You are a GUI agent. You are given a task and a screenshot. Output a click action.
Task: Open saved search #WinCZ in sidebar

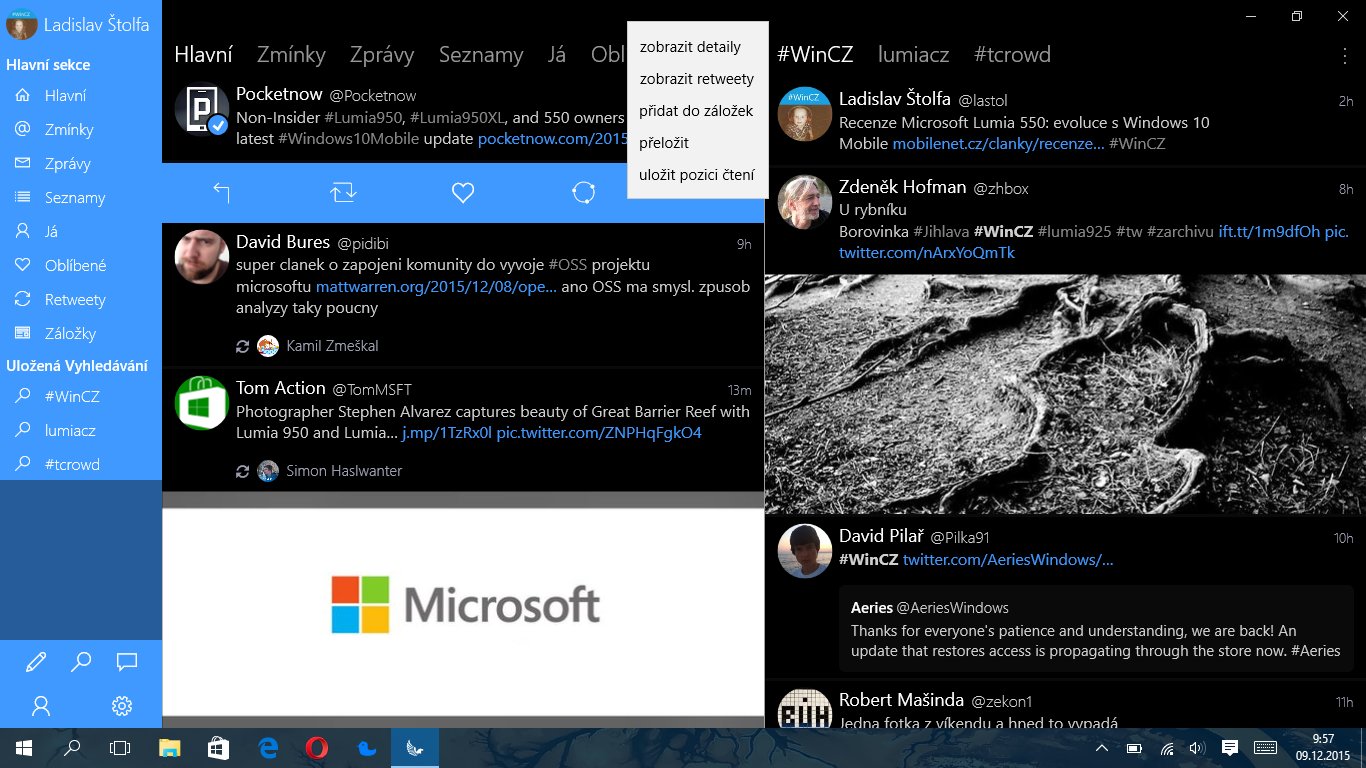[80, 397]
